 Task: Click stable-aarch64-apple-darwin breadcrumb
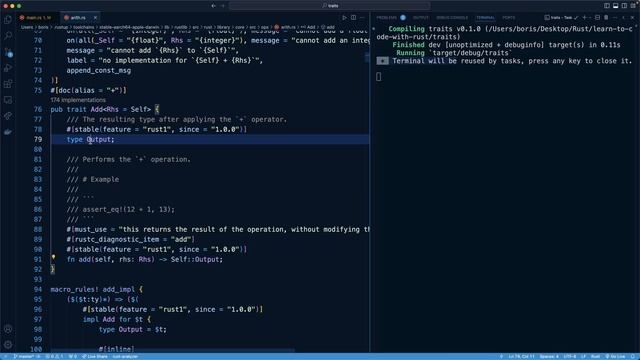[129, 27]
